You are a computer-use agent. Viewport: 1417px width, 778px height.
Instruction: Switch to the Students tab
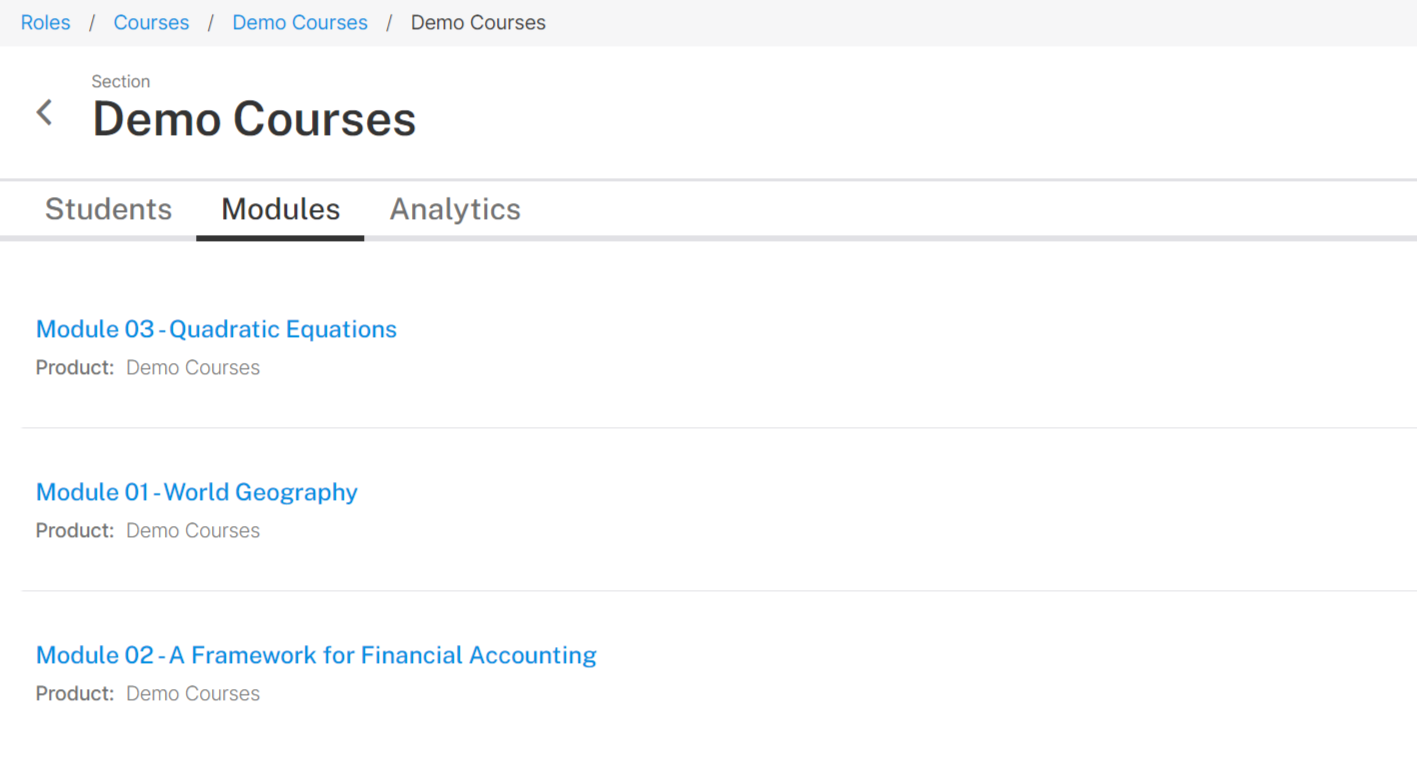pyautogui.click(x=108, y=209)
